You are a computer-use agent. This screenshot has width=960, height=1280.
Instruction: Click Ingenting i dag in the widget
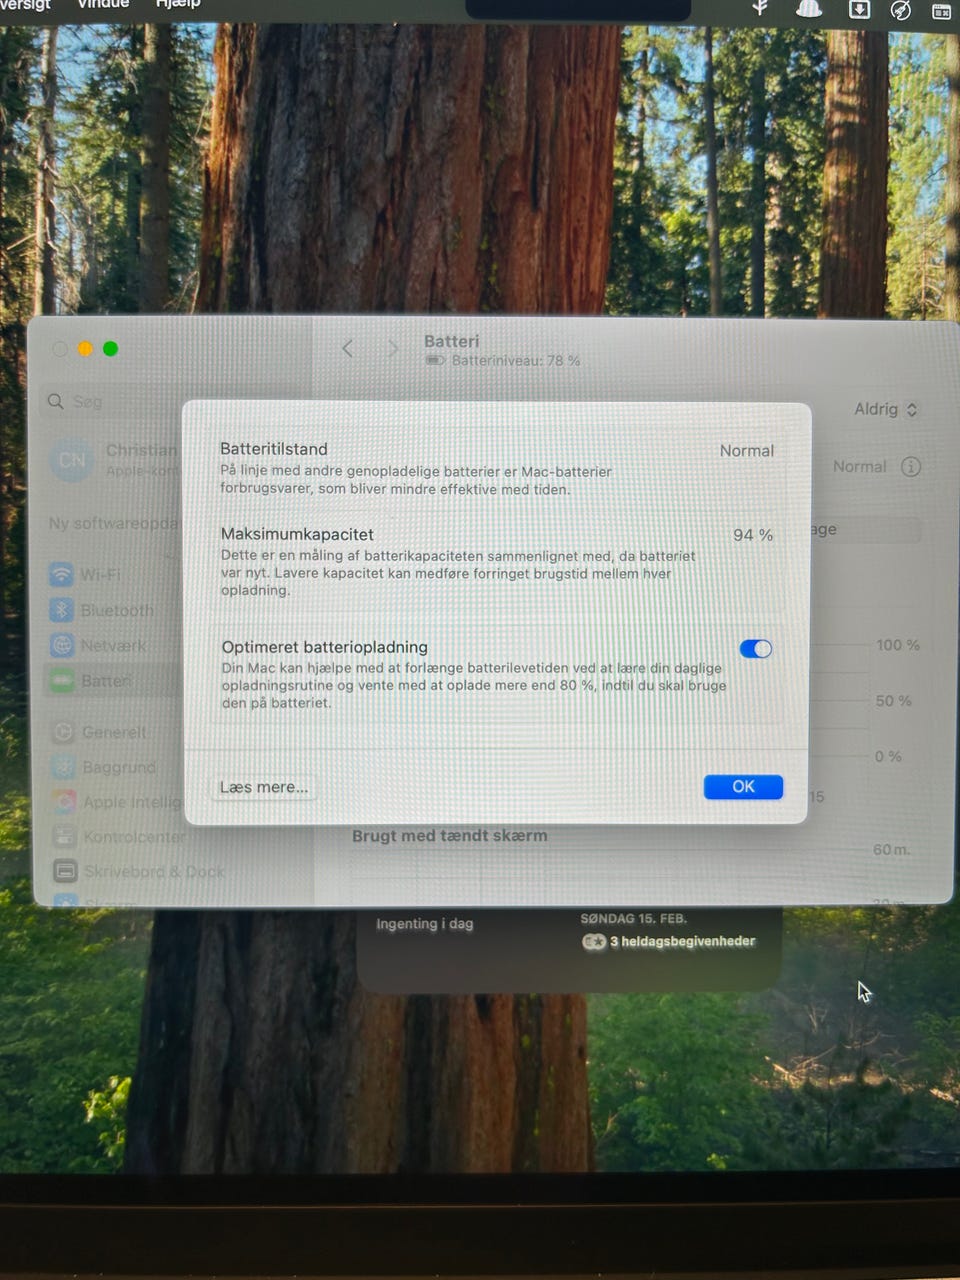pyautogui.click(x=424, y=924)
